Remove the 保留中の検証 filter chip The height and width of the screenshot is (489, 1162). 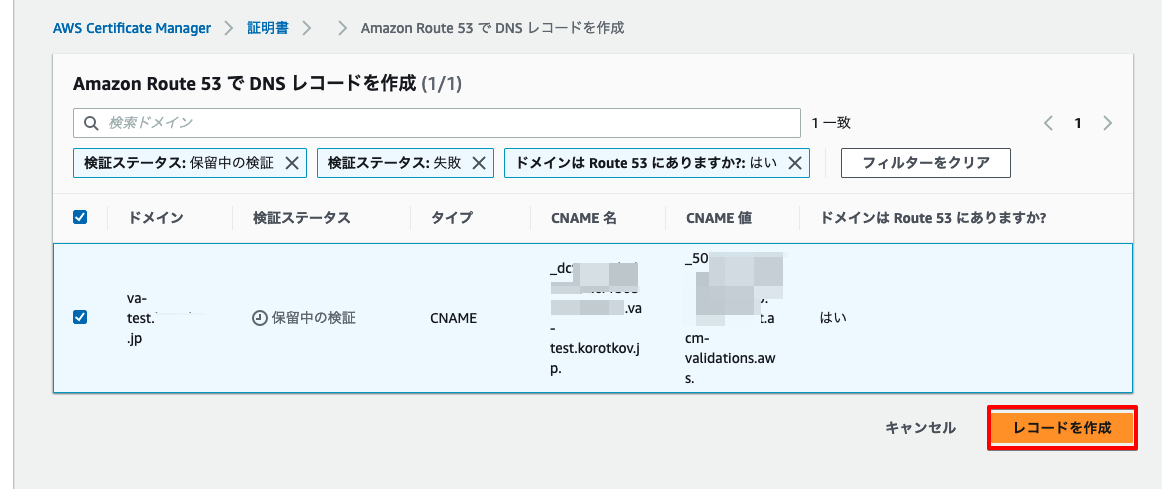[291, 163]
